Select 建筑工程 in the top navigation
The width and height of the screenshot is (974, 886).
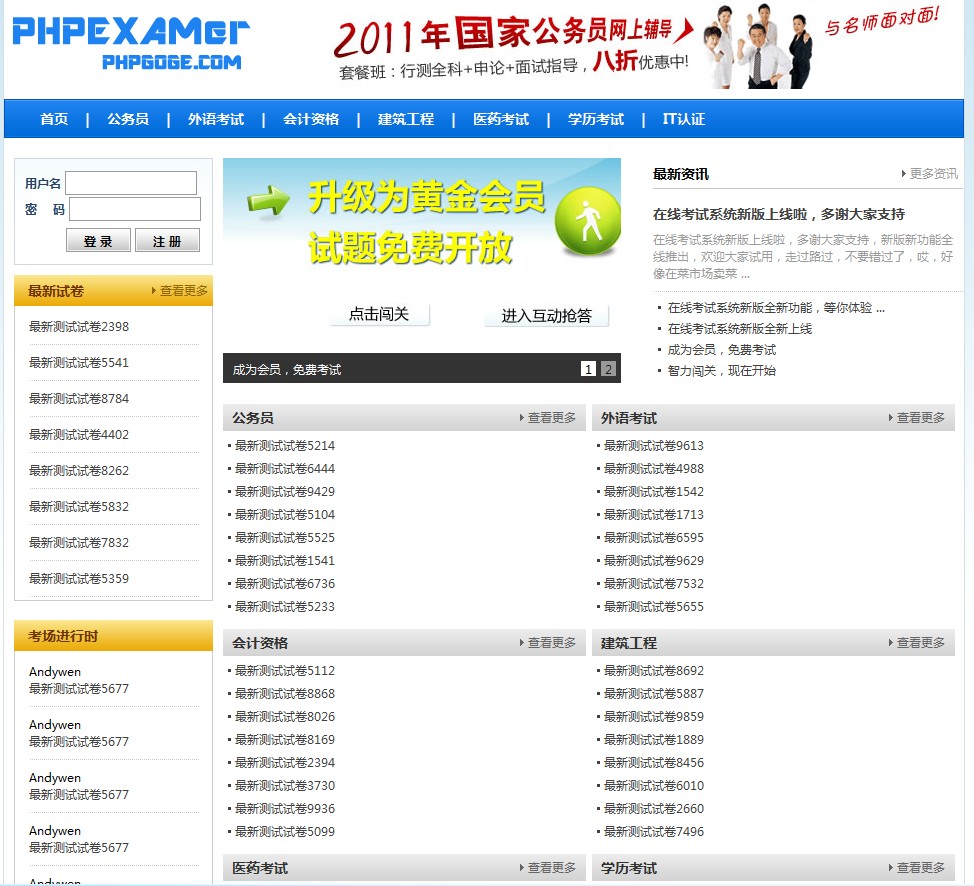[x=406, y=119]
